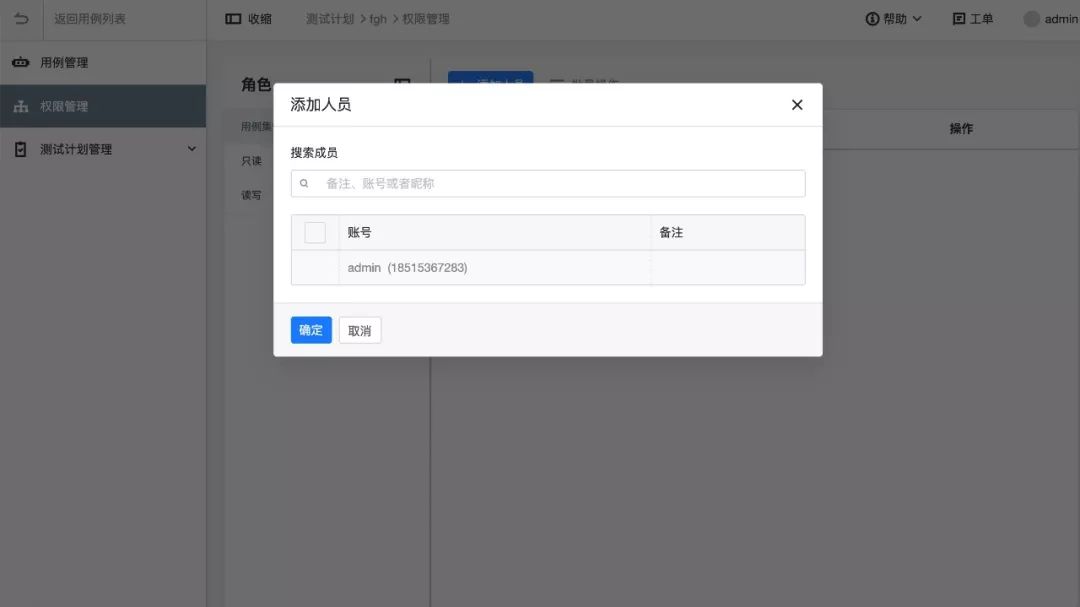Viewport: 1080px width, 607px height.
Task: Click the 测试计划管理 clipboard icon
Action: 21,150
